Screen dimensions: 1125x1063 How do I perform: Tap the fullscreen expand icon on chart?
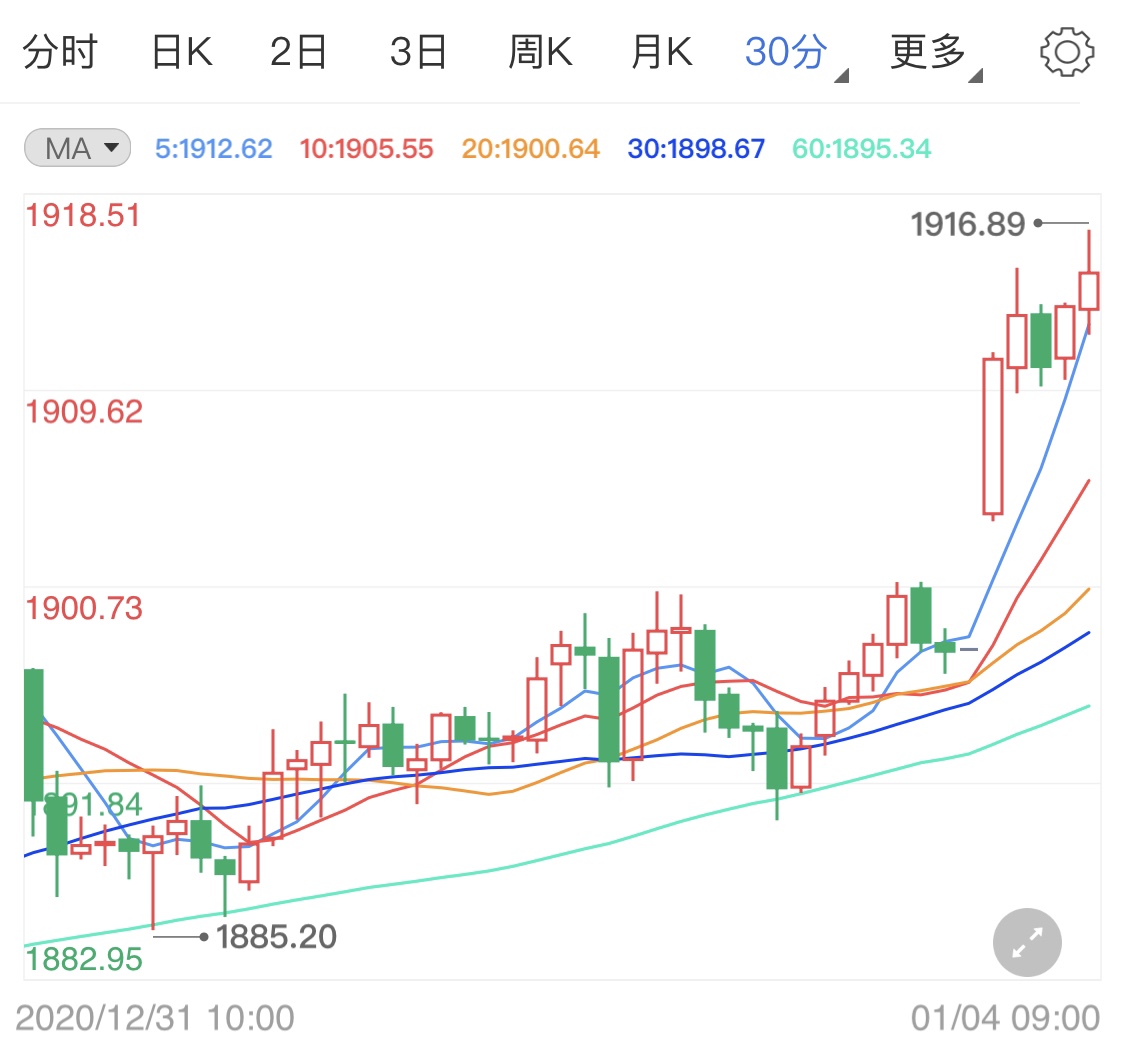tap(1026, 942)
